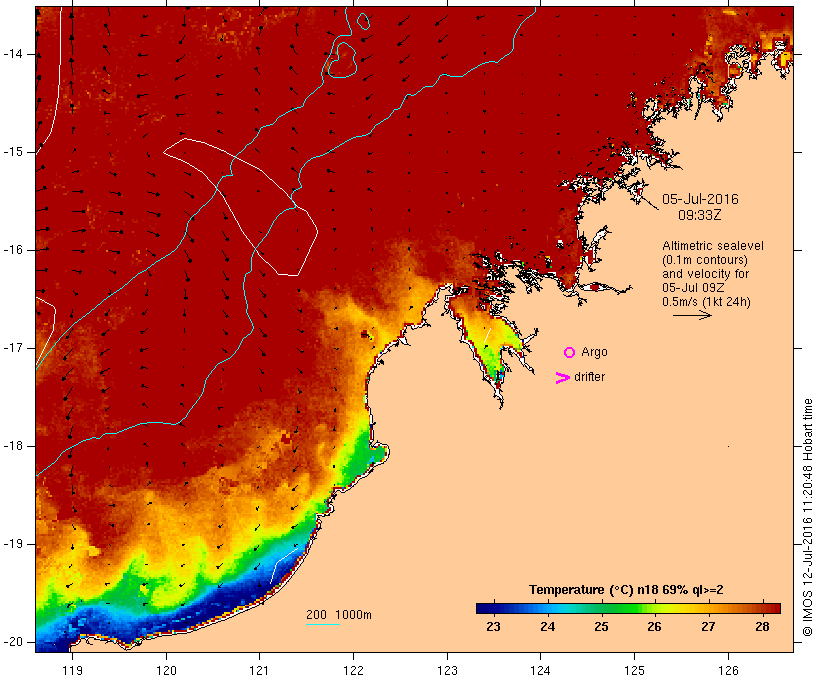Click the latitude label '-14'

[x=13, y=54]
